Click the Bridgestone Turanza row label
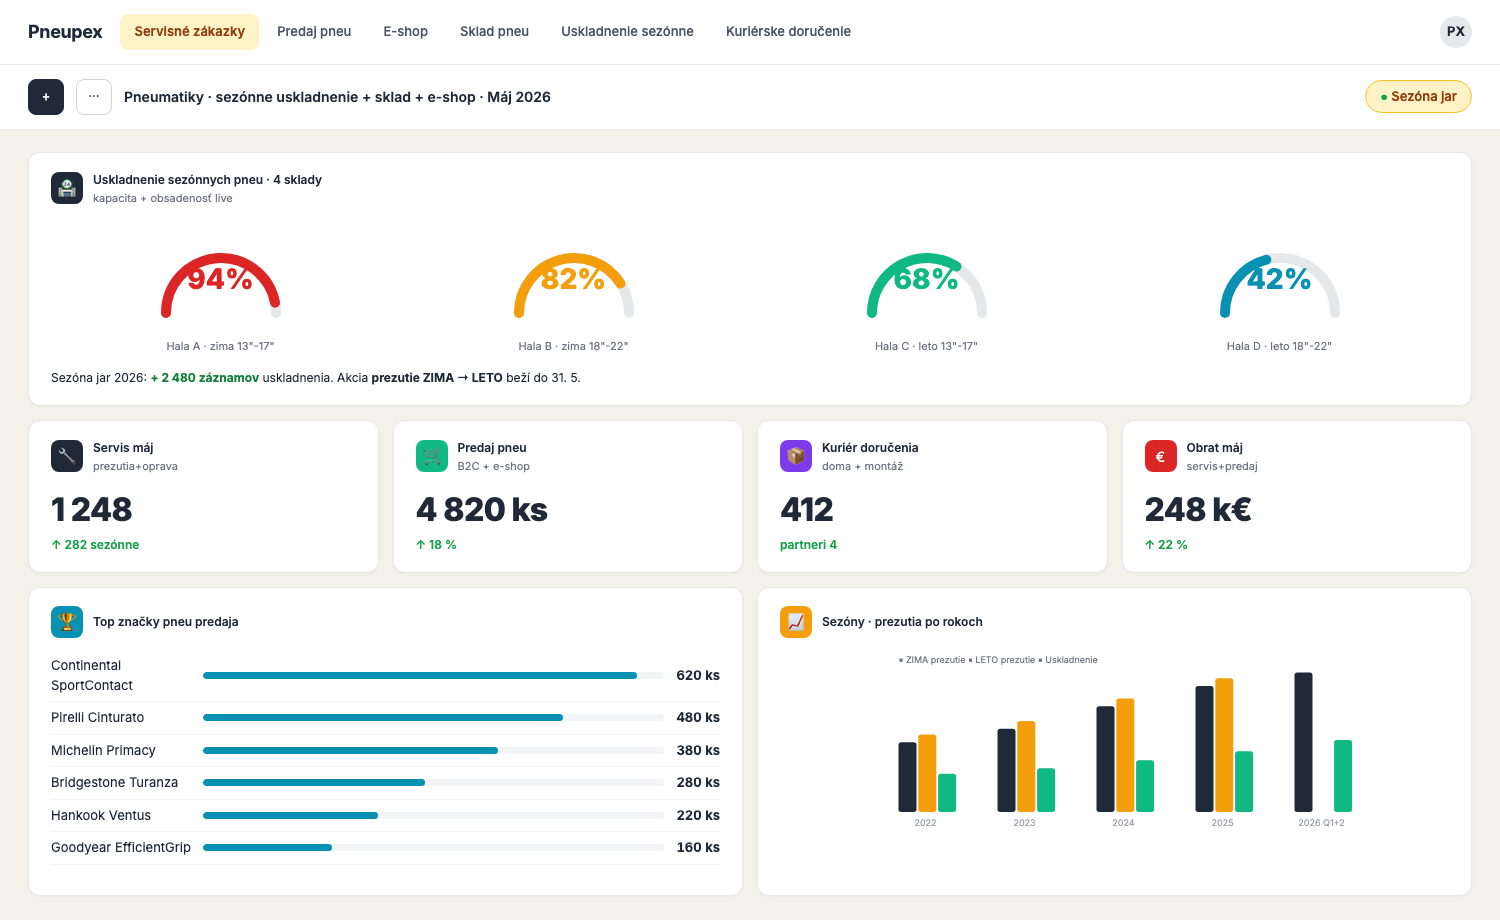Viewport: 1500px width, 920px height. [x=114, y=783]
